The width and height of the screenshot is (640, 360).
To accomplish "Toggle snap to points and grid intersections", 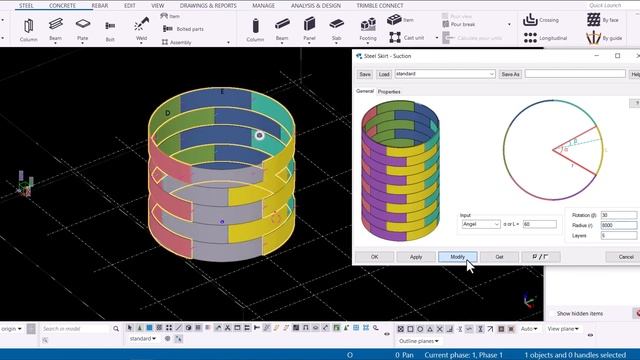I will [x=400, y=329].
